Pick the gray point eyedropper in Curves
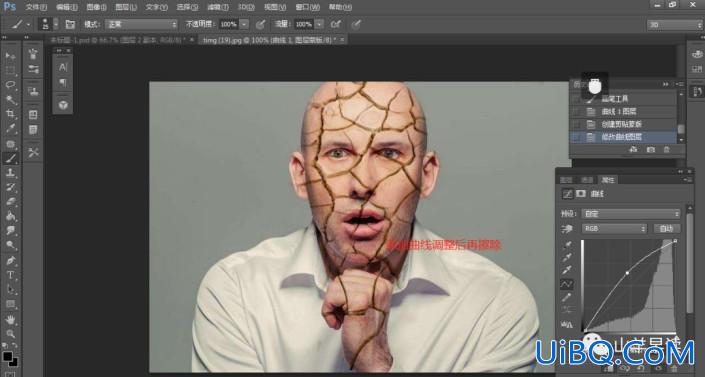Image resolution: width=705 pixels, height=377 pixels. pyautogui.click(x=567, y=257)
